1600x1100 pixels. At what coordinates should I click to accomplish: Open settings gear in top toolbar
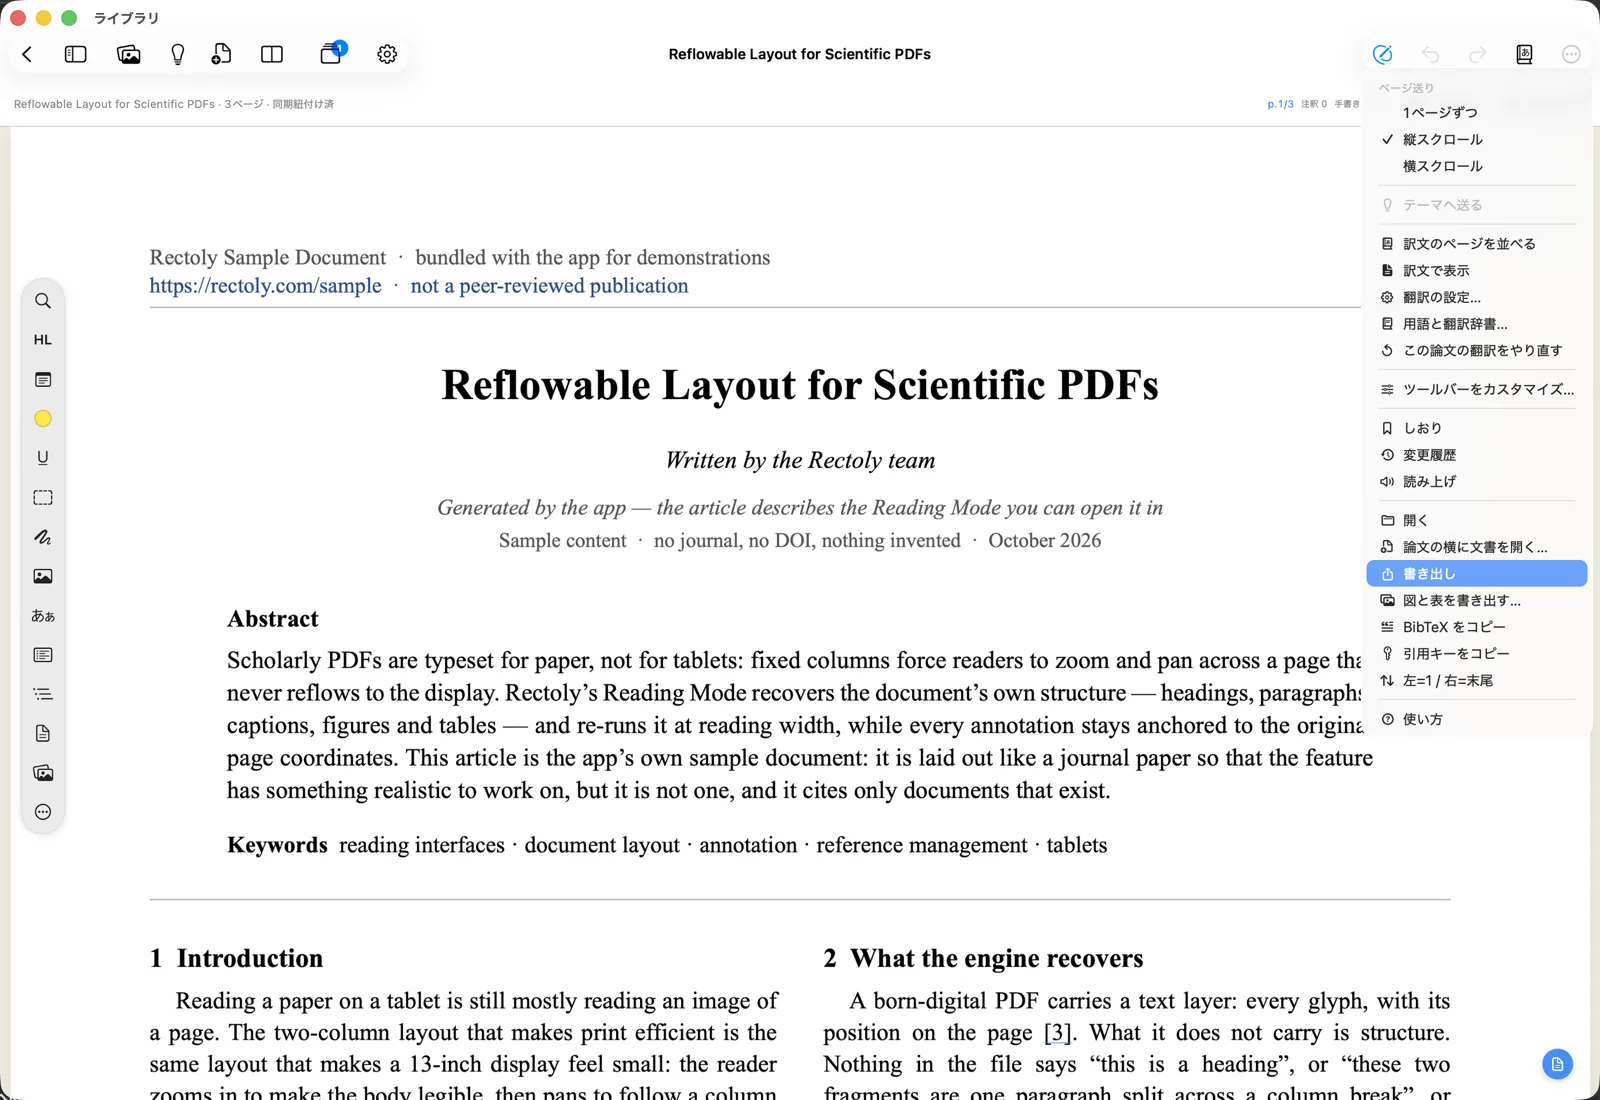coord(387,54)
